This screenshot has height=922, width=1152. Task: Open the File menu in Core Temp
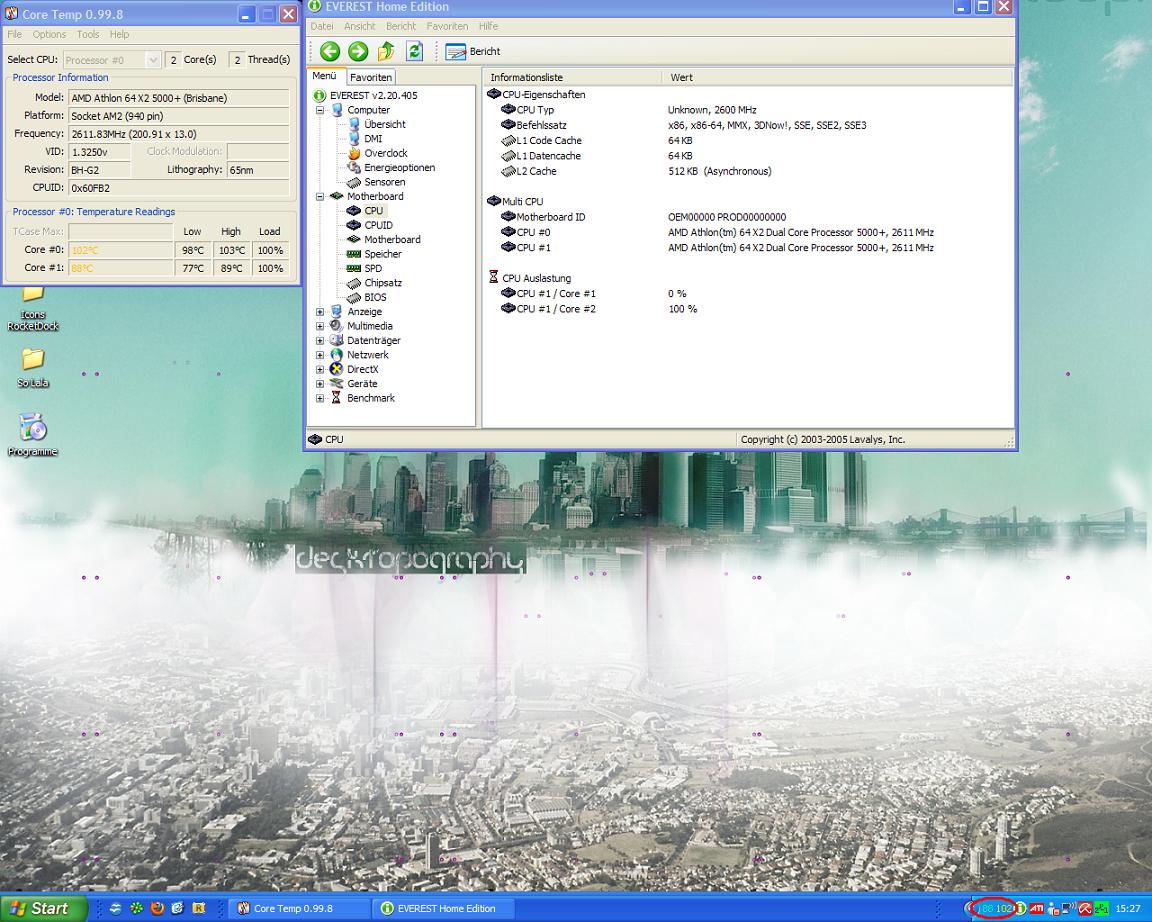[x=15, y=35]
